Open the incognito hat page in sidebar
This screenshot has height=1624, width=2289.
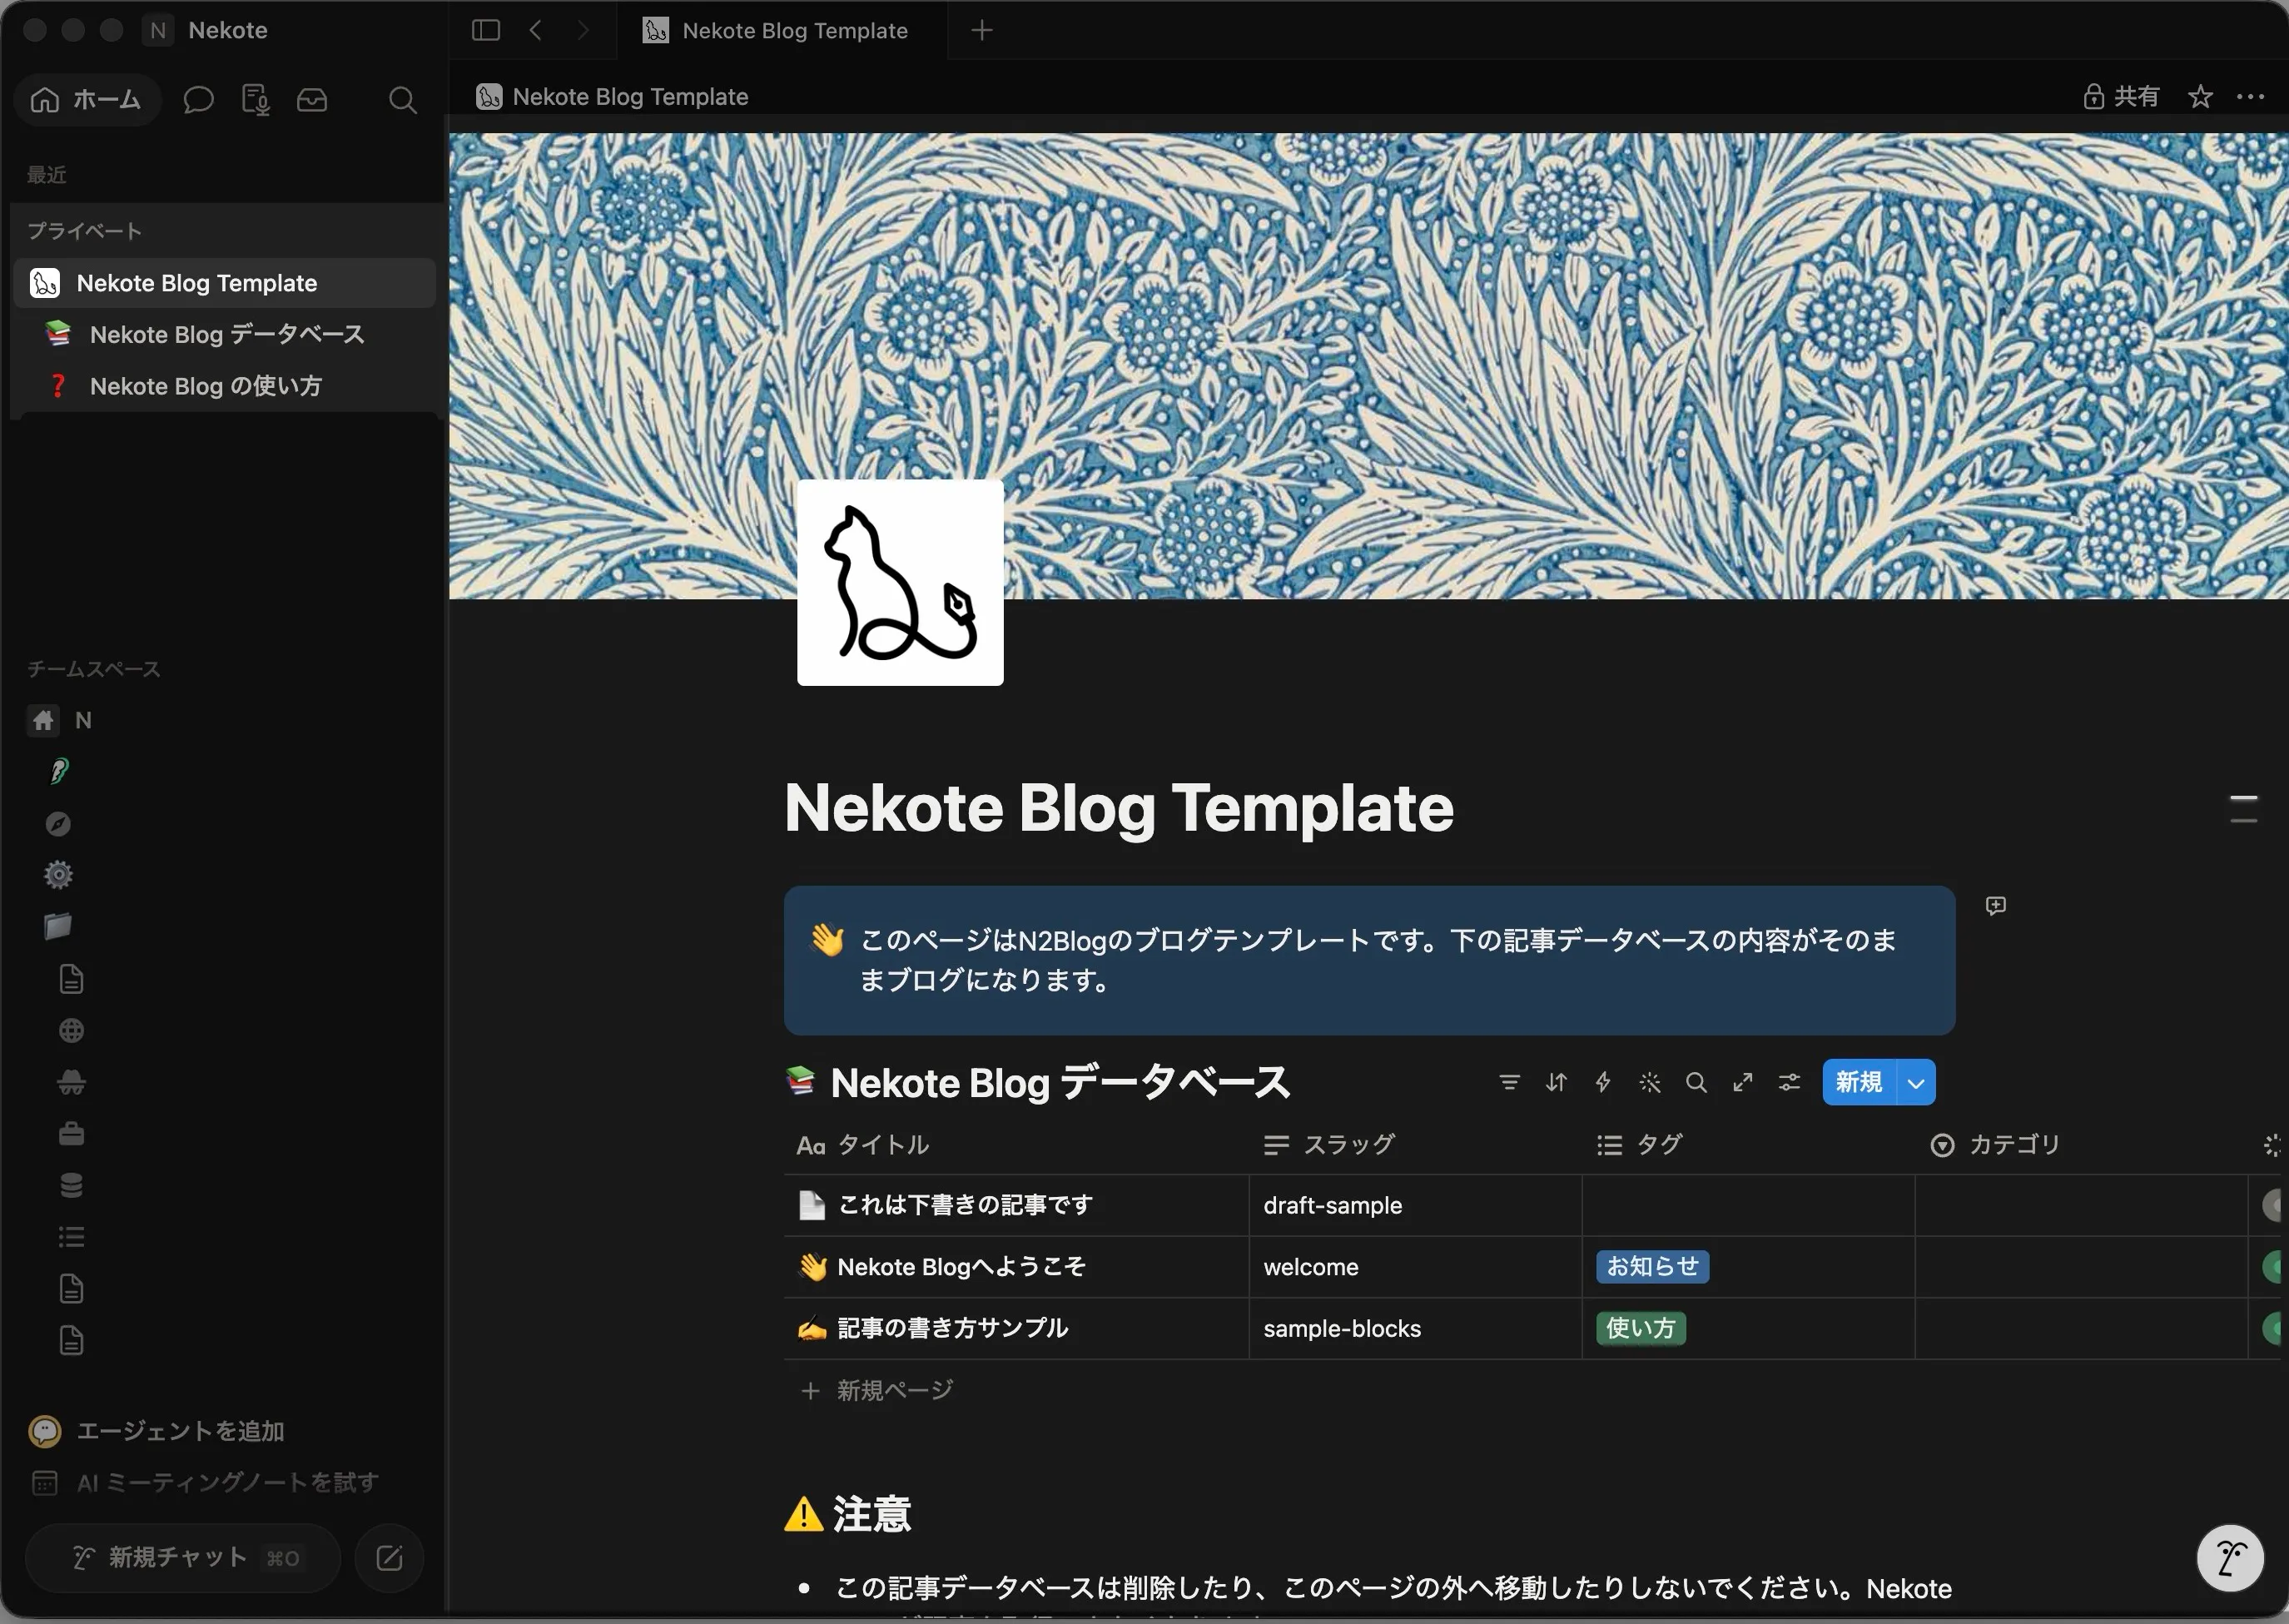pos(71,1082)
